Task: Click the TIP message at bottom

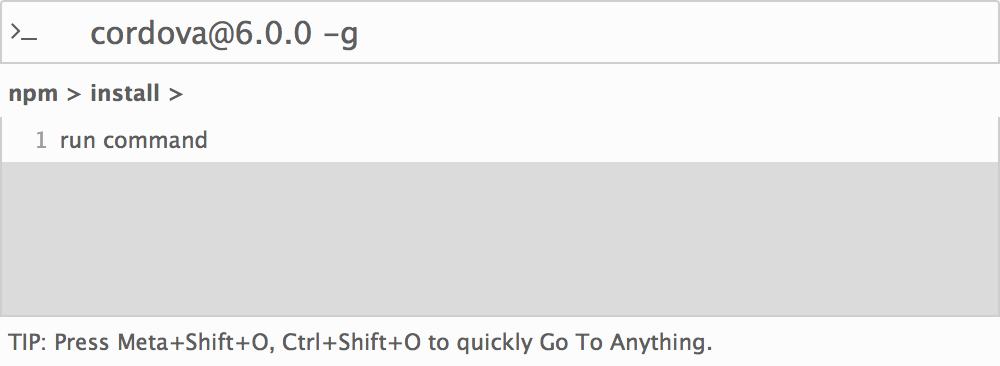Action: 360,343
